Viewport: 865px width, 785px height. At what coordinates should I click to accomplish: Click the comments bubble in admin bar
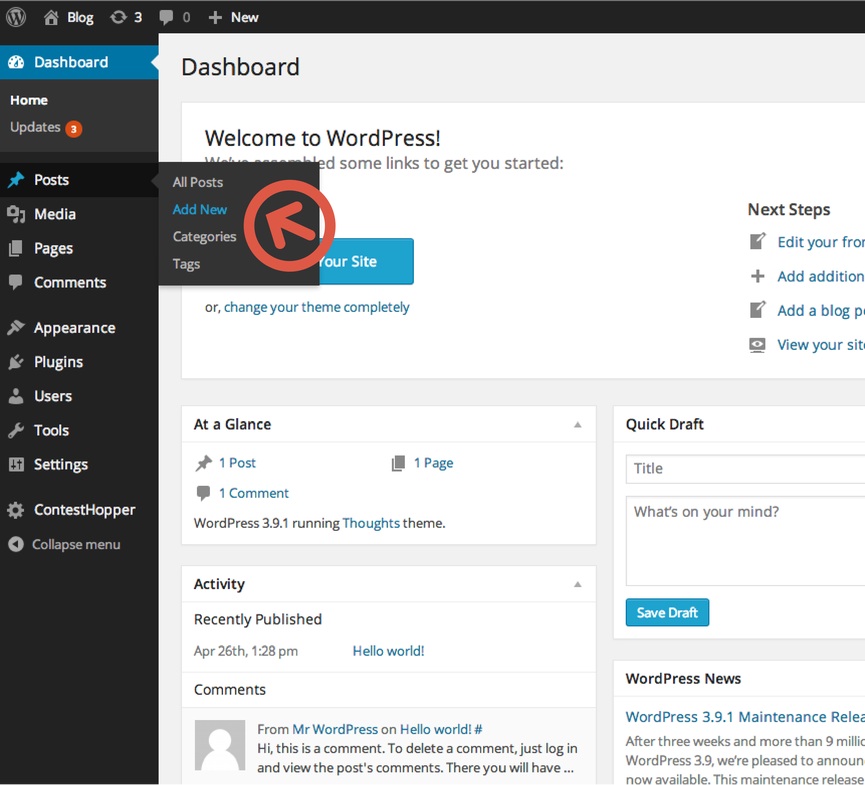pyautogui.click(x=166, y=17)
